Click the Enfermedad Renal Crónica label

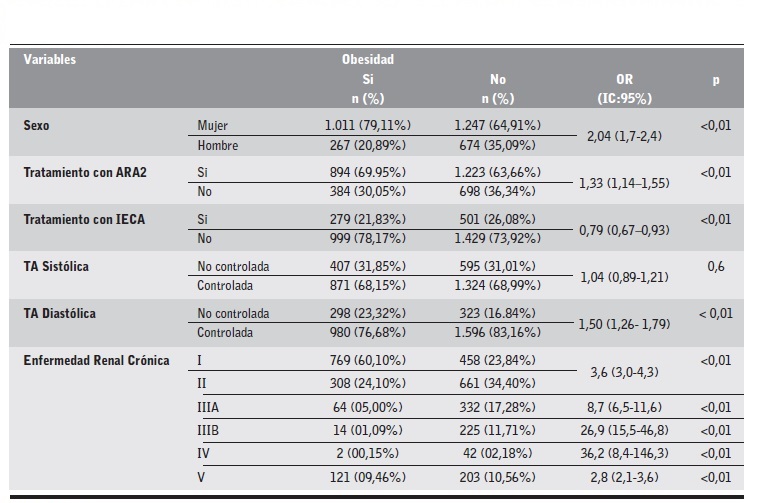click(96, 360)
